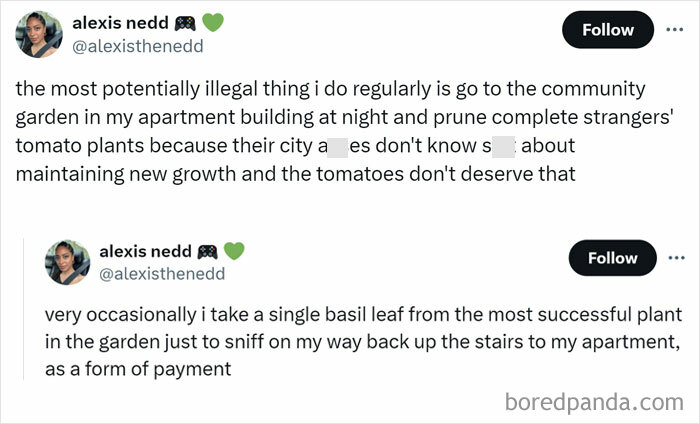700x424 pixels.
Task: Click the @alexisthenedd handle on the quoted tweet
Action: click(x=161, y=273)
